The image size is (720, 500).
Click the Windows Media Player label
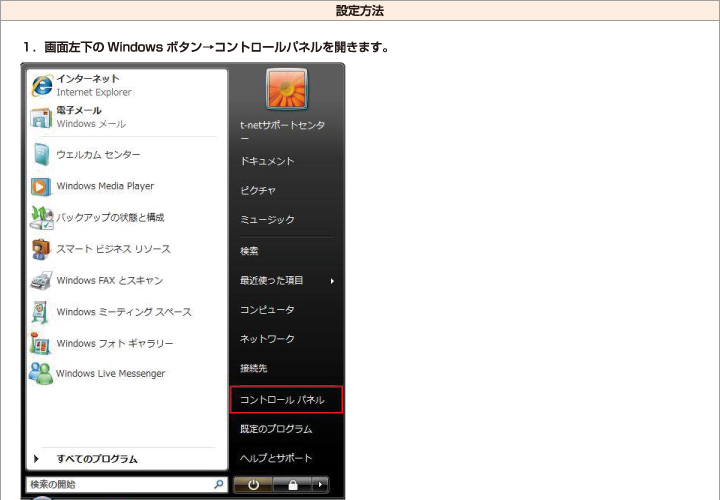[x=105, y=186]
